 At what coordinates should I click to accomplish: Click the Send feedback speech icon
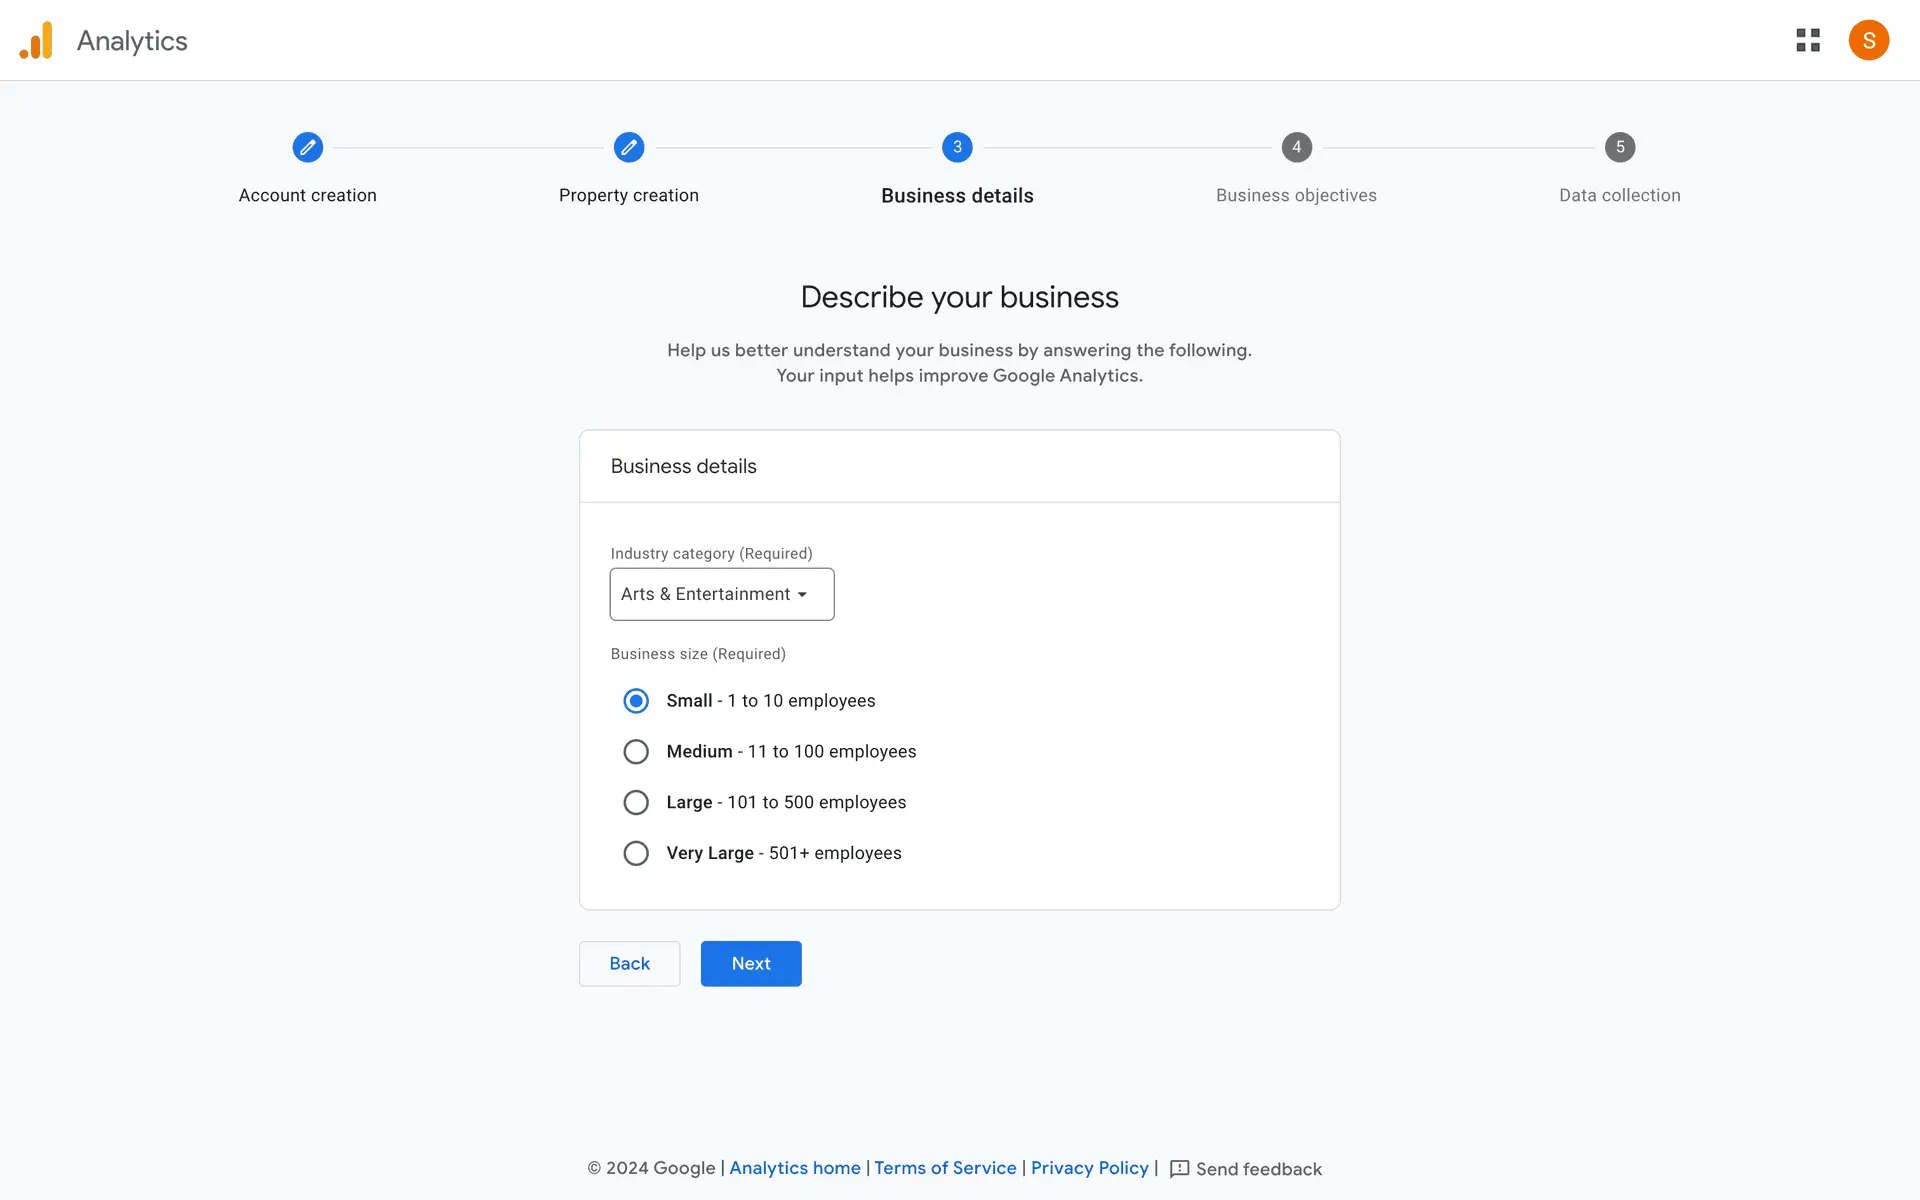point(1180,1169)
